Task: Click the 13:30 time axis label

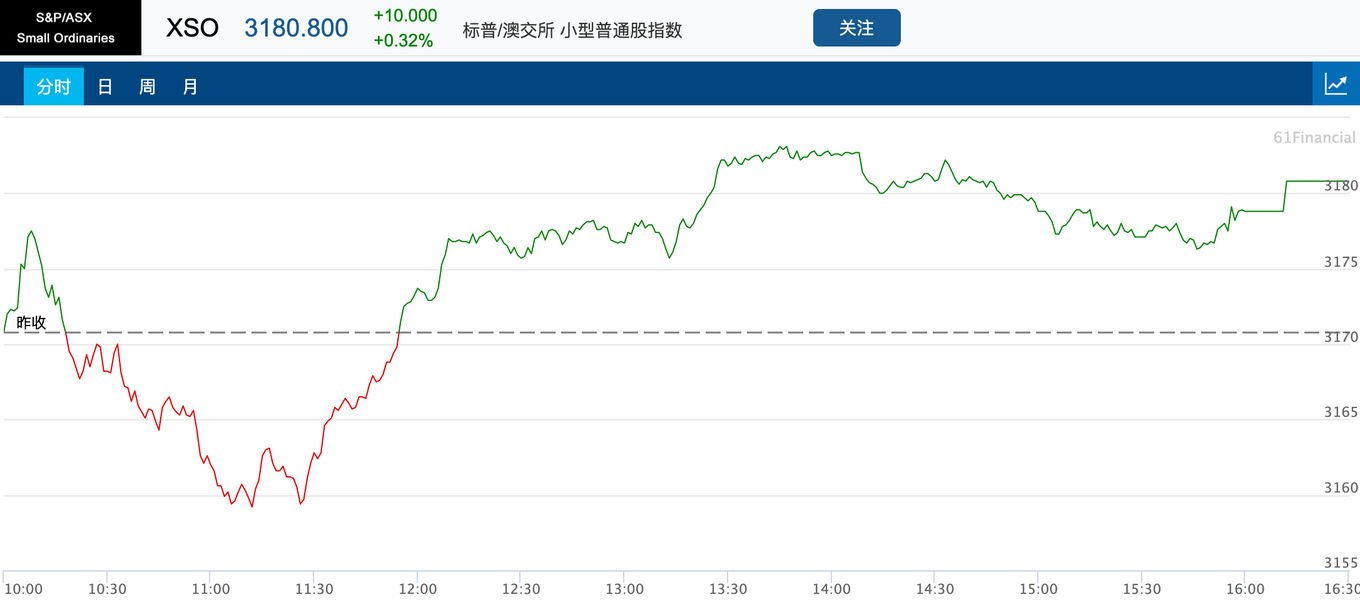Action: point(728,589)
